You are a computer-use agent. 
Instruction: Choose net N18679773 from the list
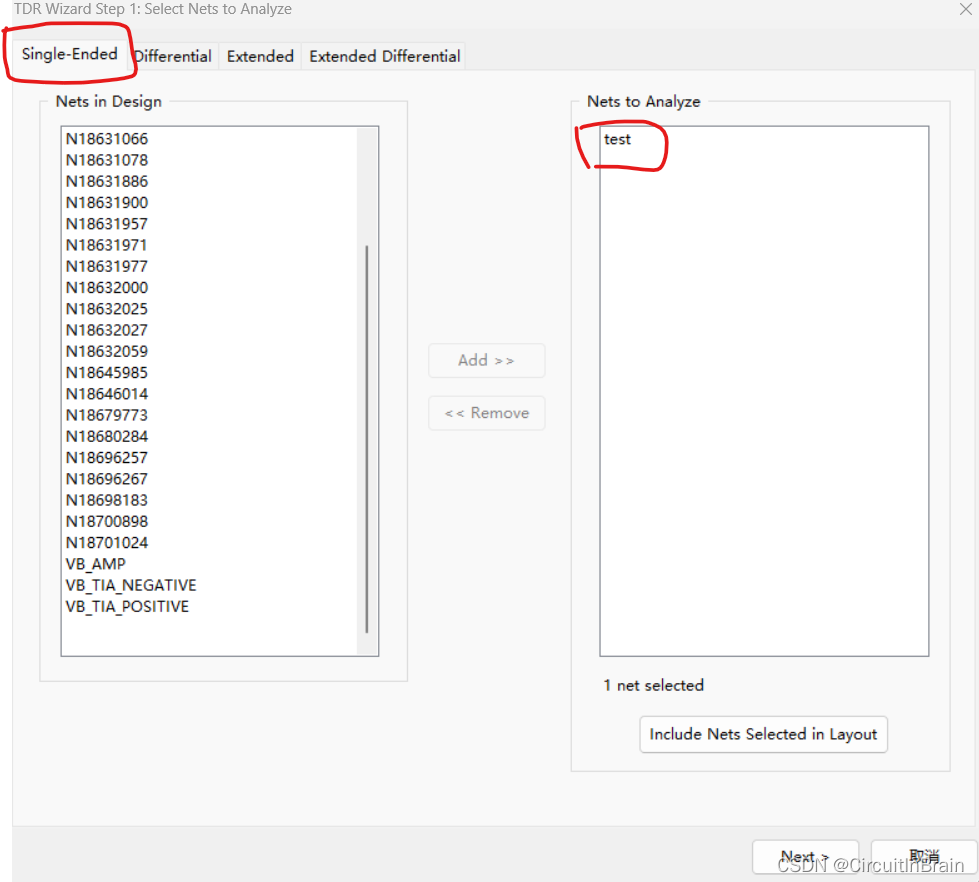point(107,415)
